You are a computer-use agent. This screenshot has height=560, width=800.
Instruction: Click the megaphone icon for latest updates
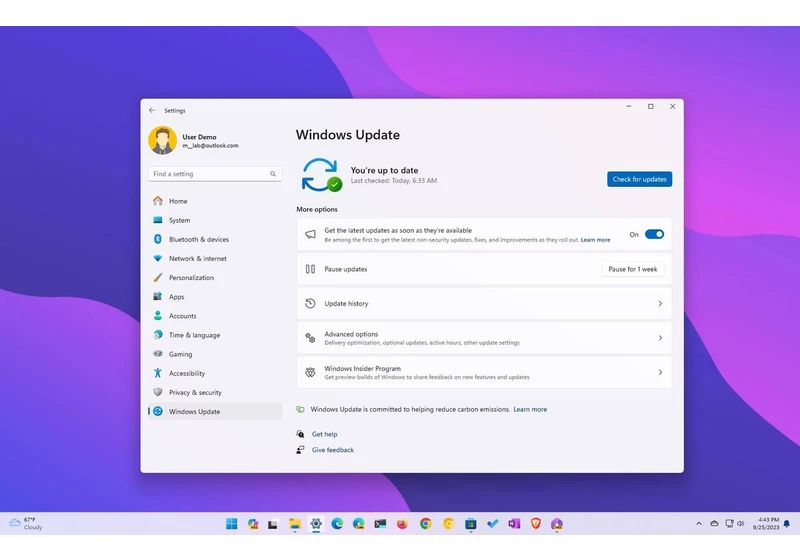click(310, 234)
